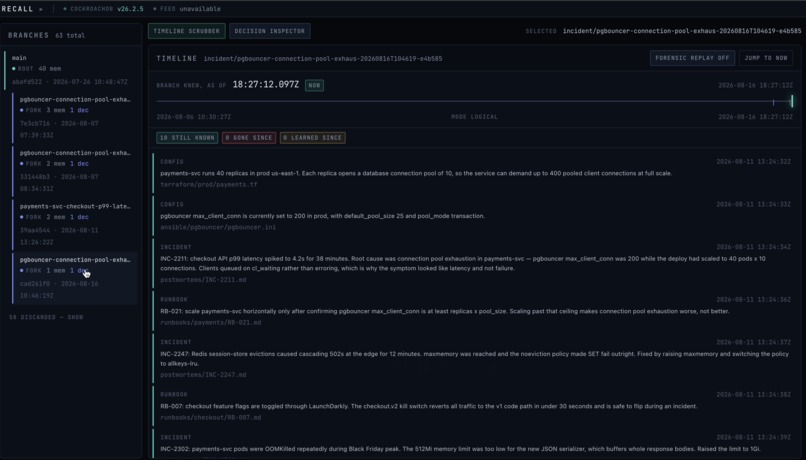This screenshot has height=460, width=806.
Task: Click the timeline scrubber handle at the far end
Action: (792, 101)
